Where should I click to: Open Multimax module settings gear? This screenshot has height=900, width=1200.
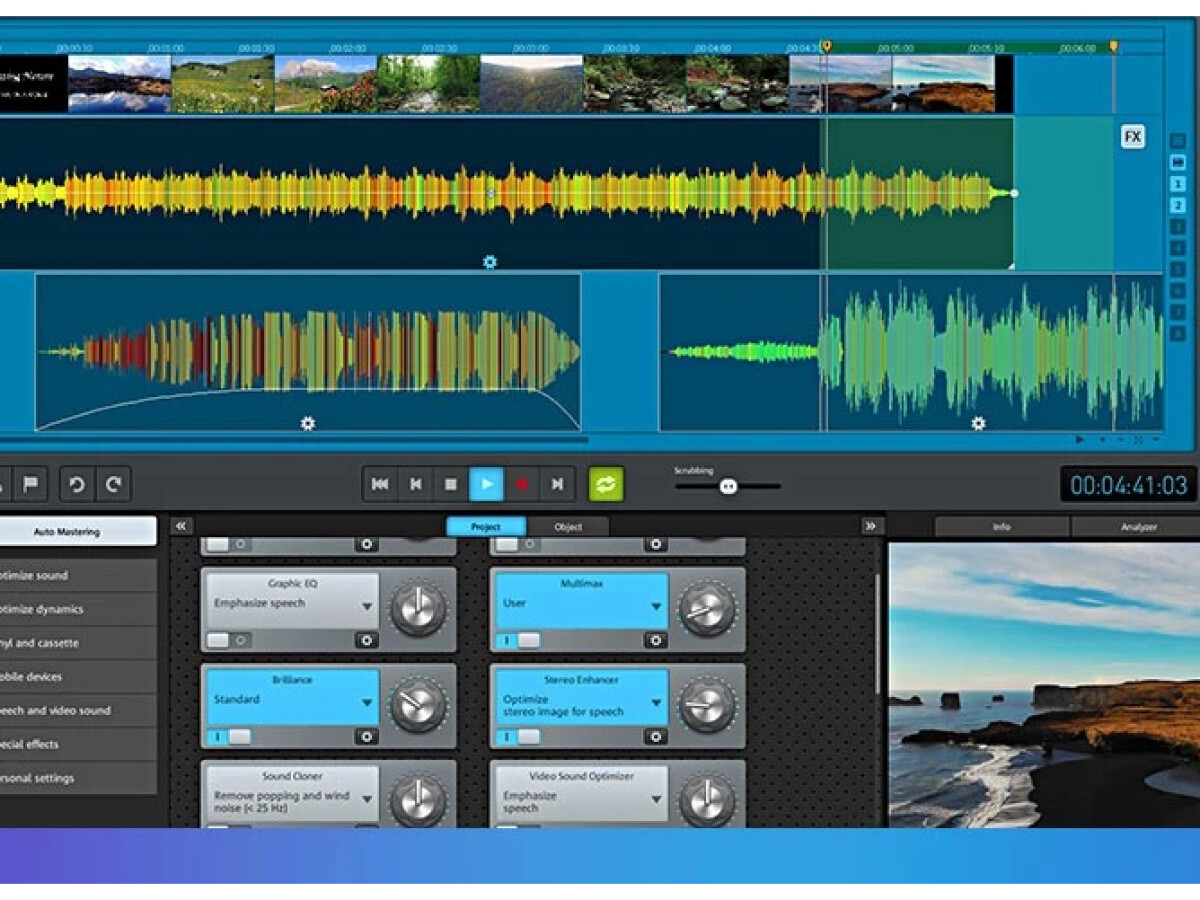[655, 640]
